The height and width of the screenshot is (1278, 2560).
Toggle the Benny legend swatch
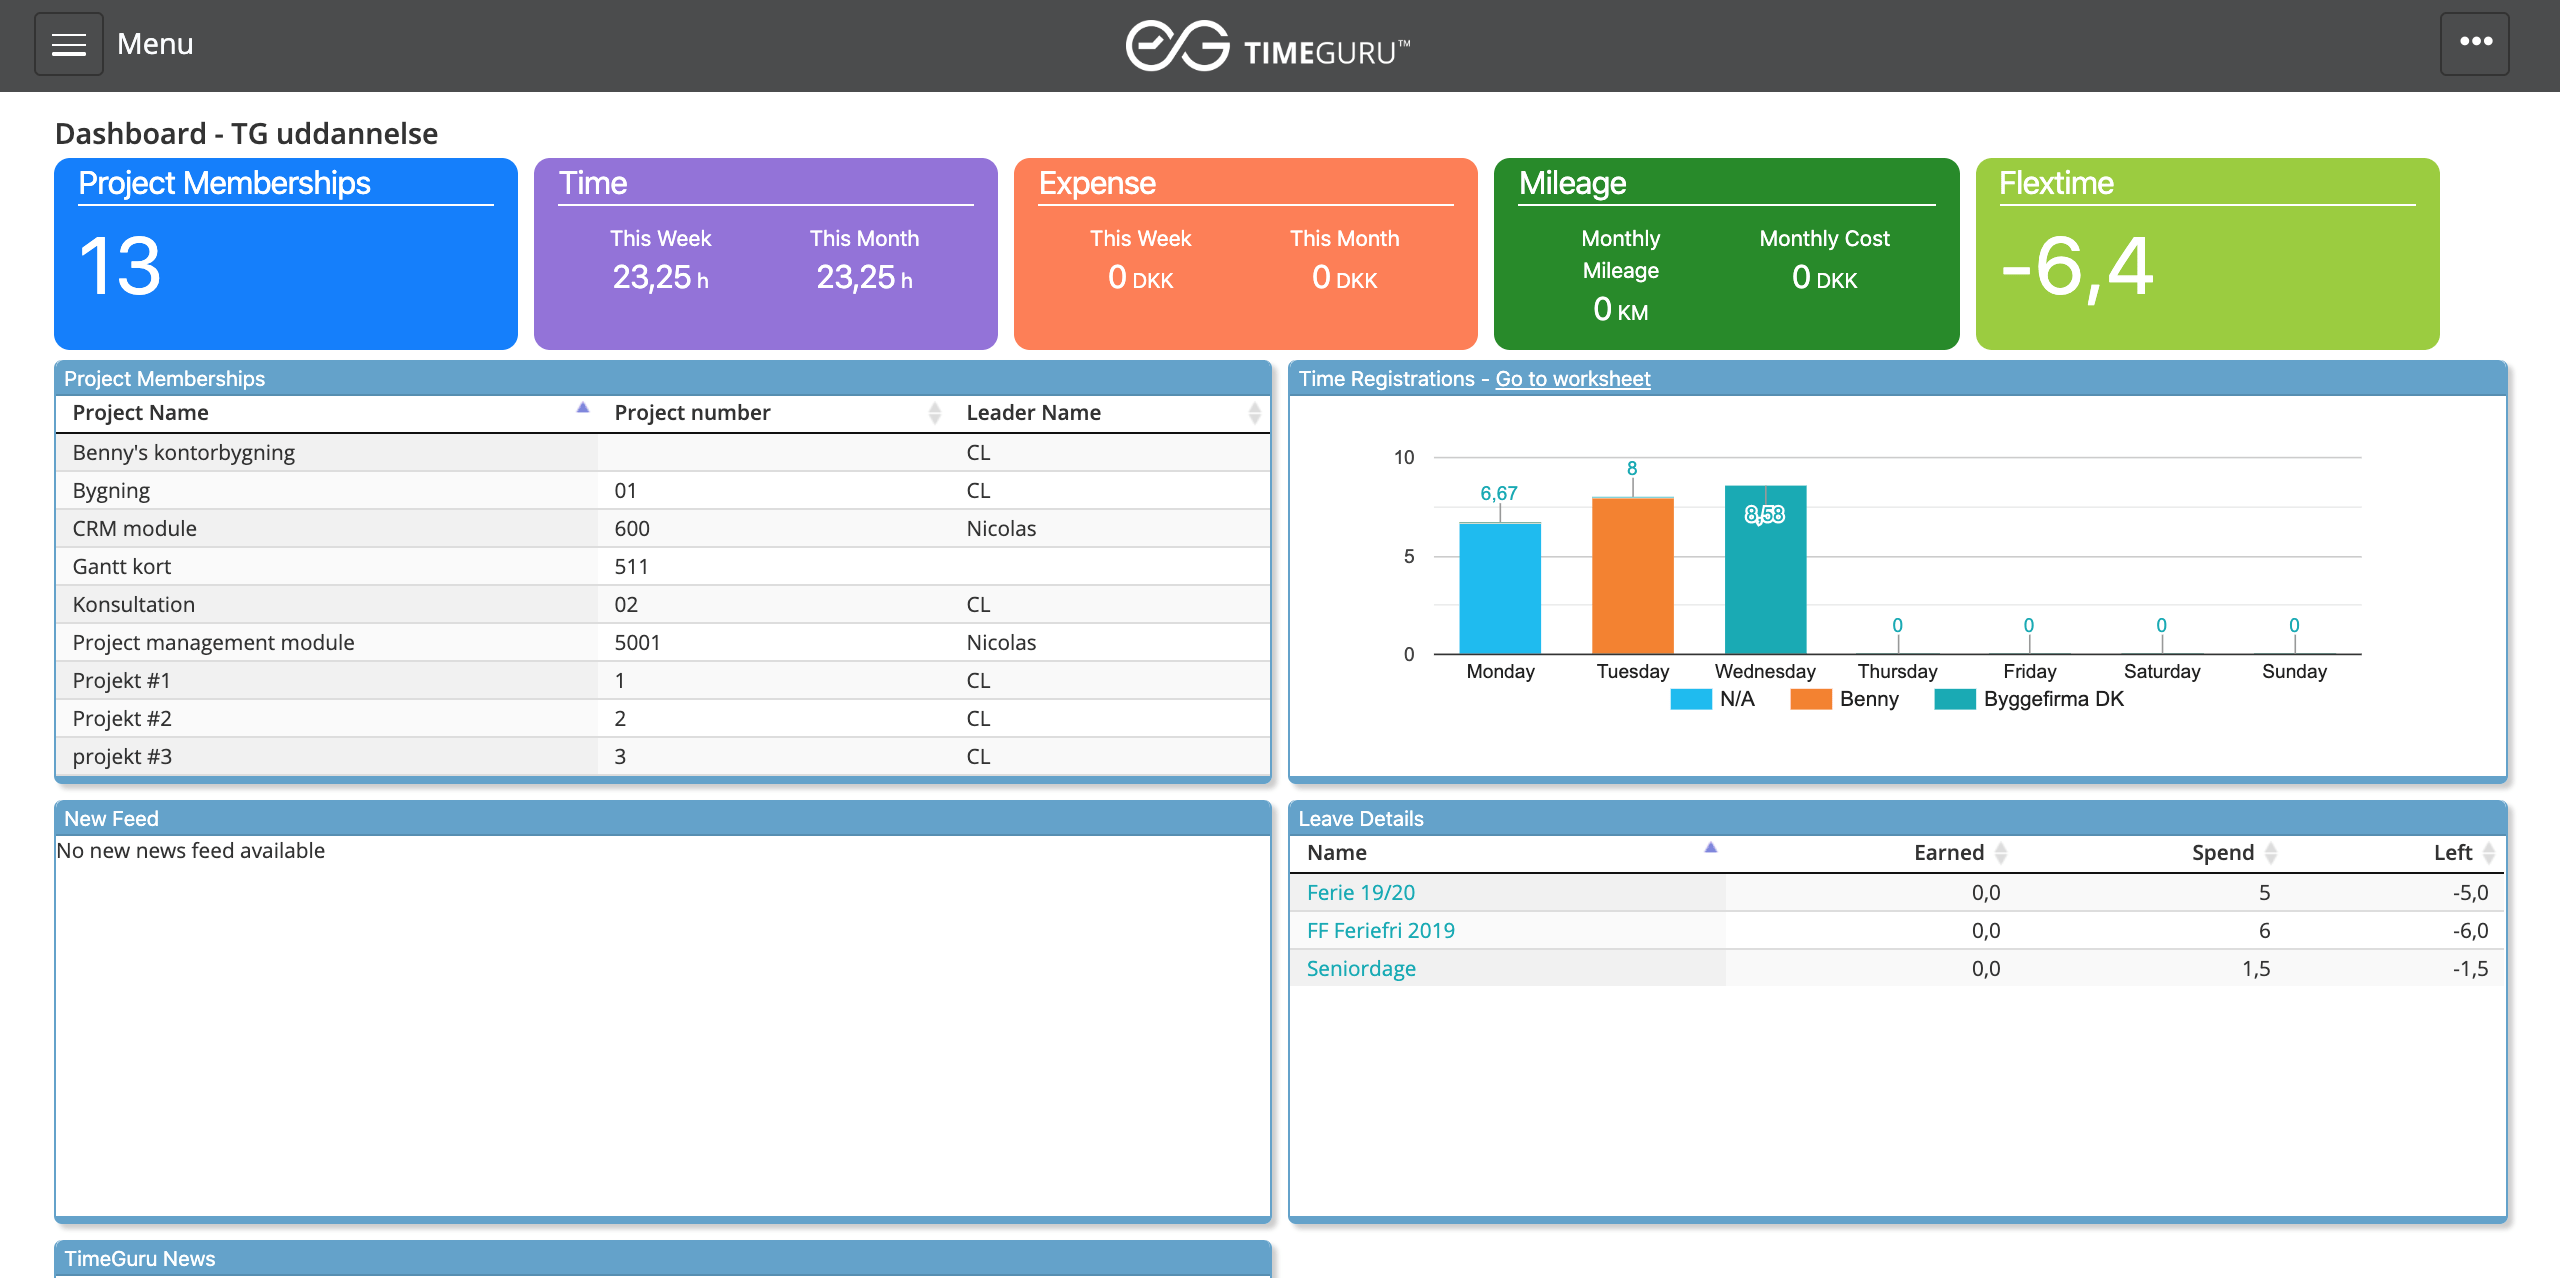coord(1811,699)
